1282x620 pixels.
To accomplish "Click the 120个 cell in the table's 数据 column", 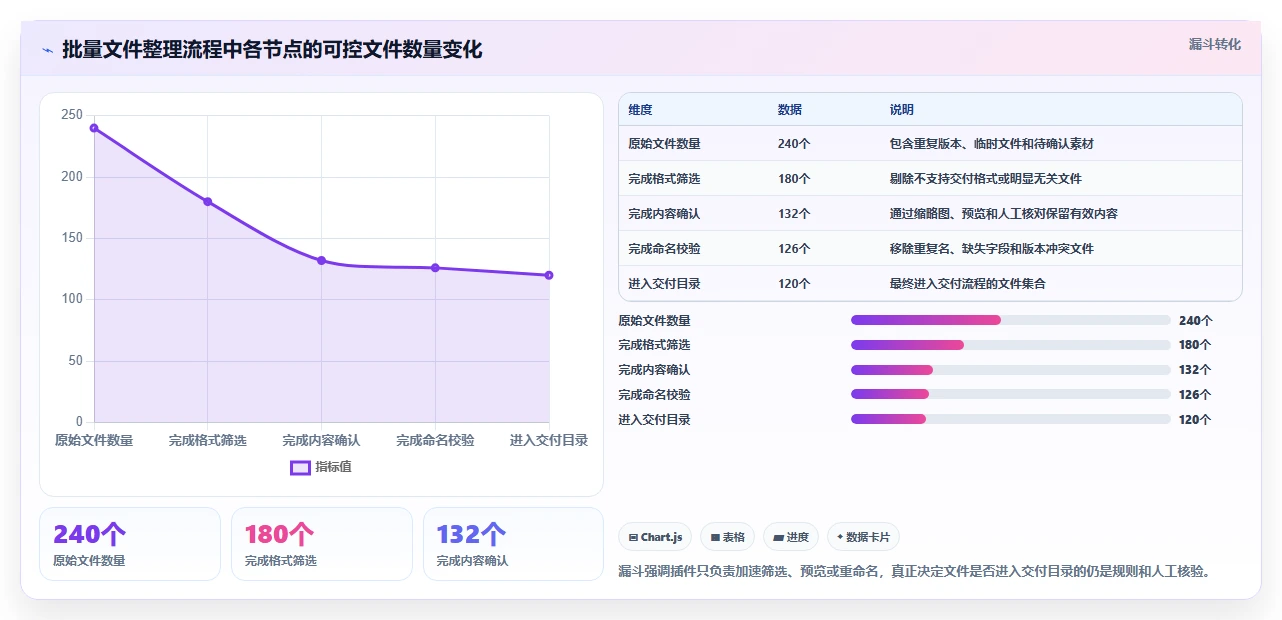I will point(794,284).
